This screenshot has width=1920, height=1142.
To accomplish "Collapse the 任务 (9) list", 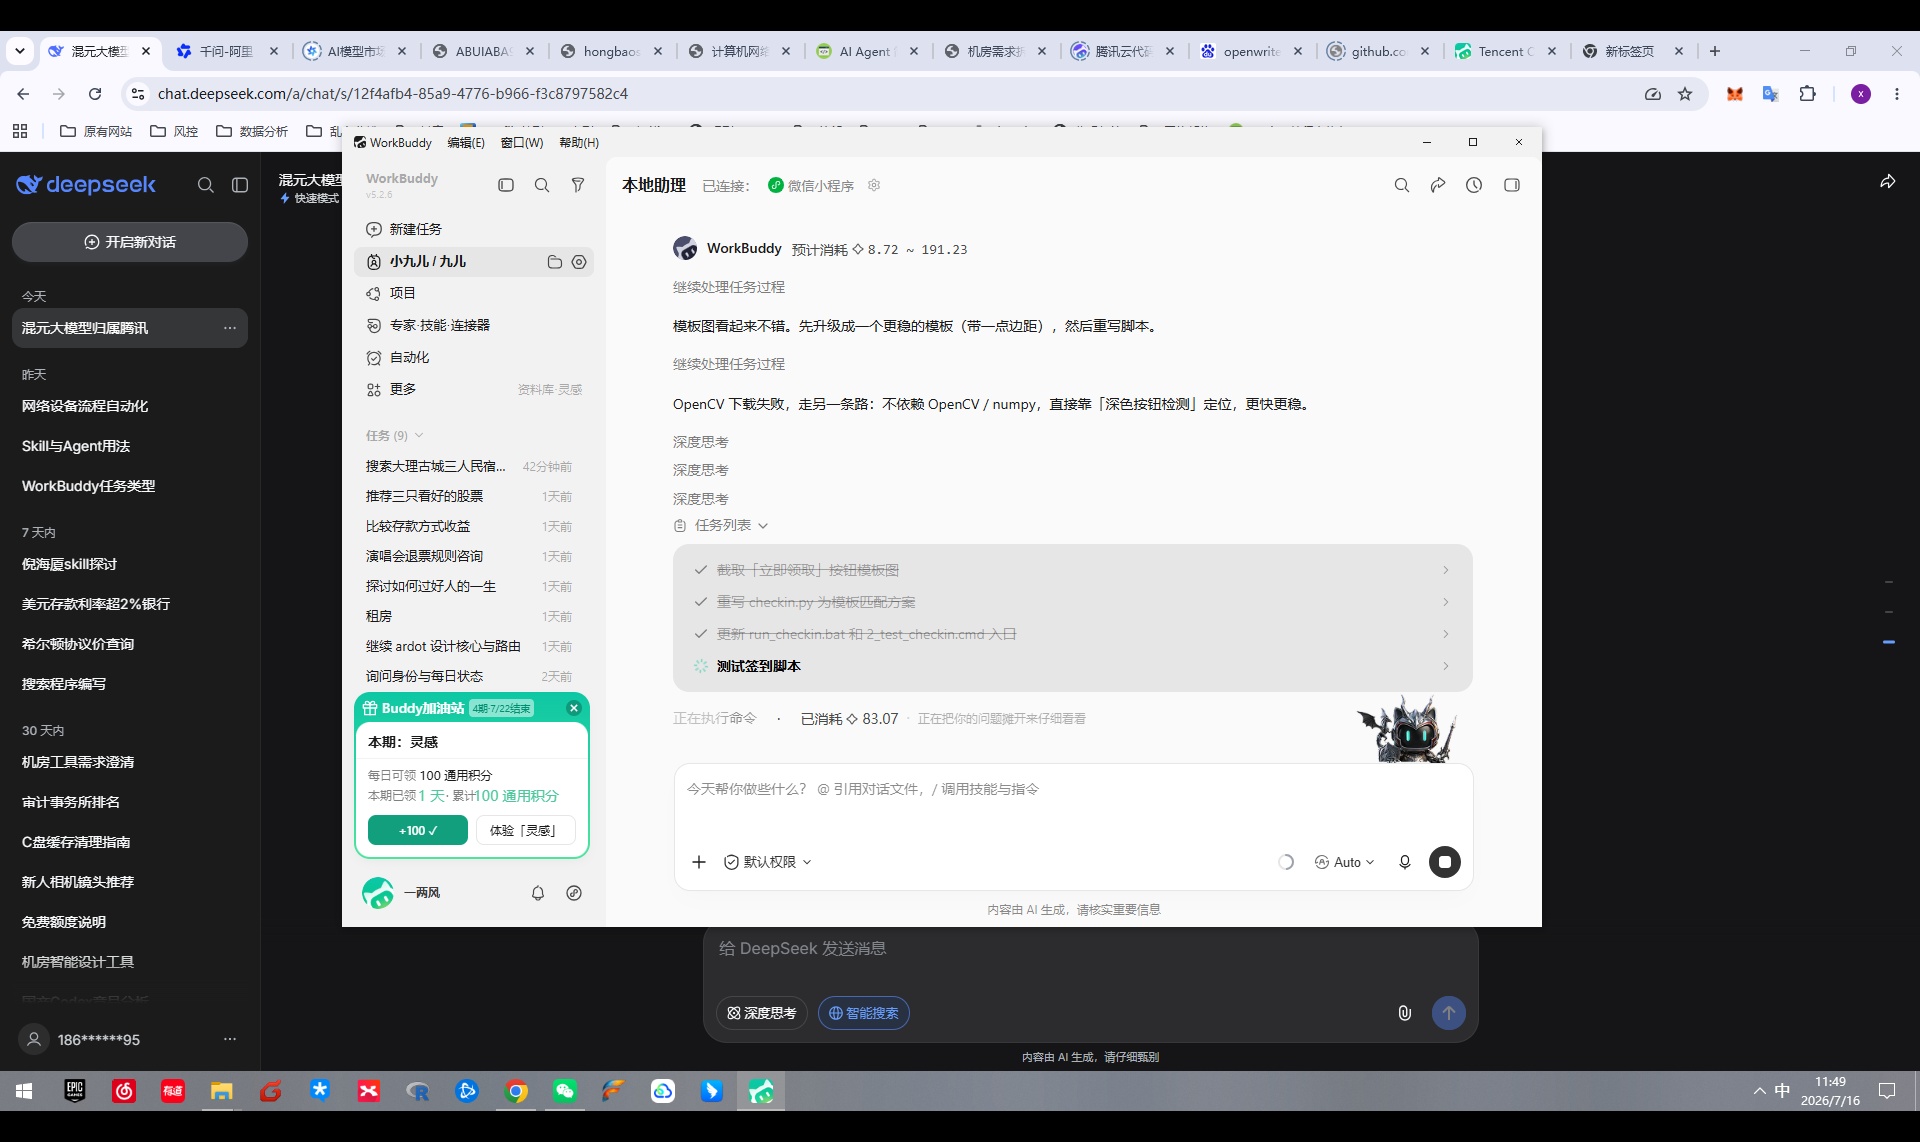I will [x=395, y=436].
